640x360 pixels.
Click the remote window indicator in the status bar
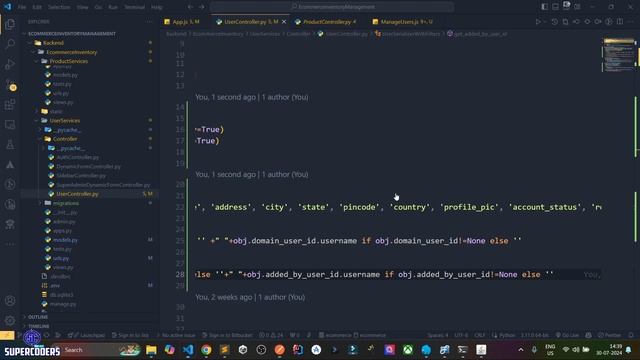point(7,335)
